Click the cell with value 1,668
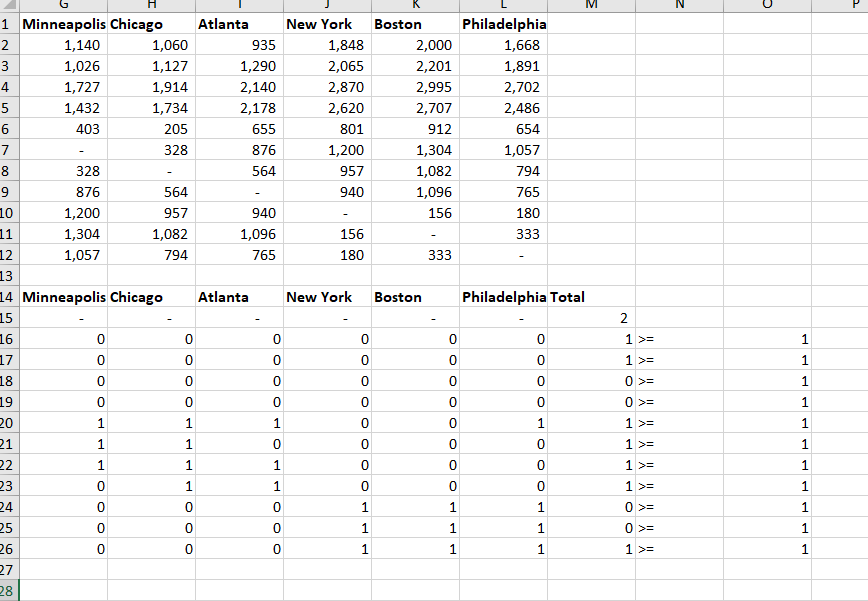 [x=503, y=45]
